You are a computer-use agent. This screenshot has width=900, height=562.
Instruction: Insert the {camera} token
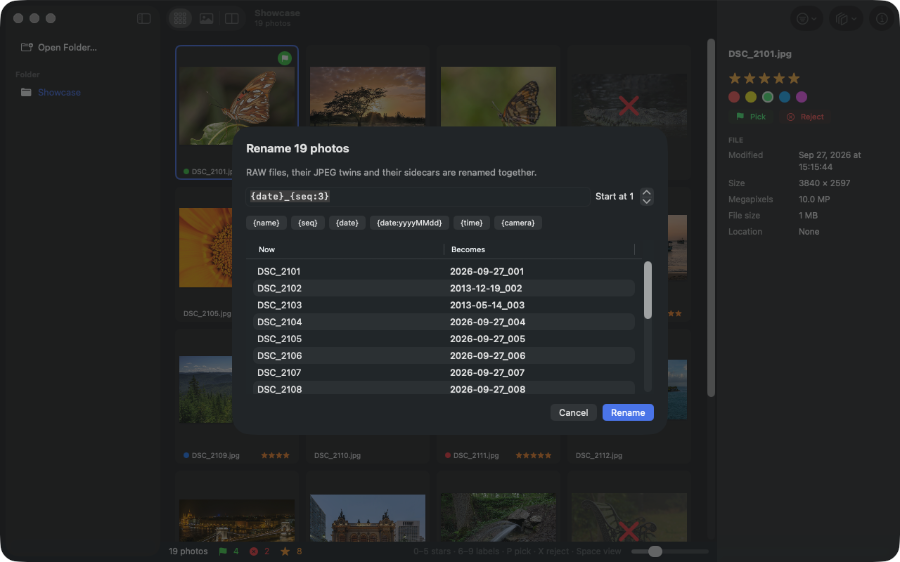coord(518,223)
